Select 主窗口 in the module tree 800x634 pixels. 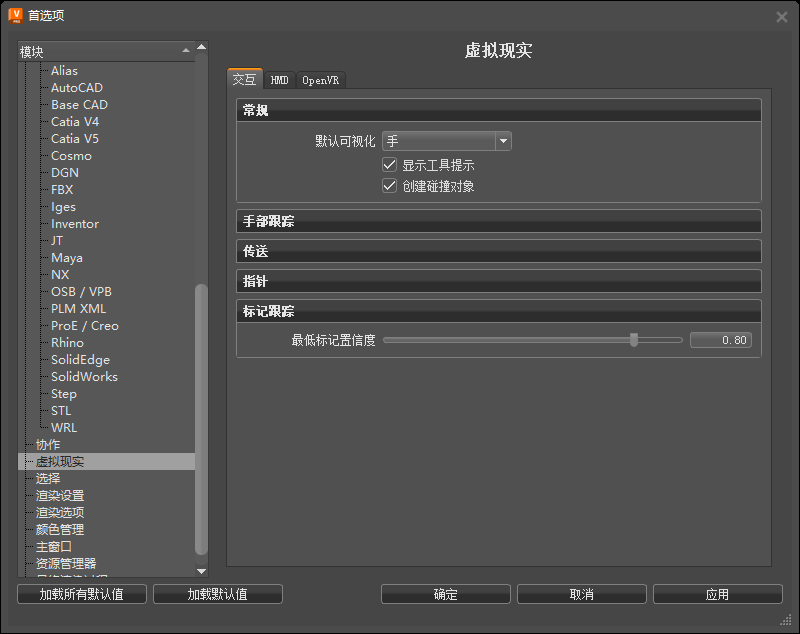coord(54,547)
